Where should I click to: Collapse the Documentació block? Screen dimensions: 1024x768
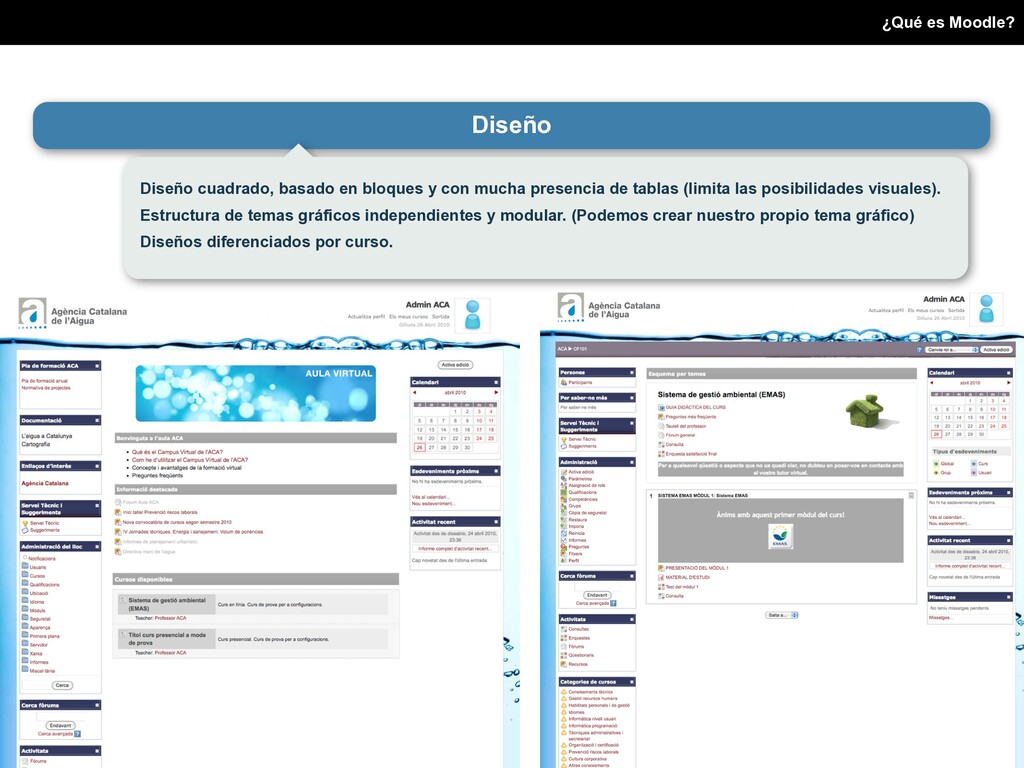click(97, 420)
